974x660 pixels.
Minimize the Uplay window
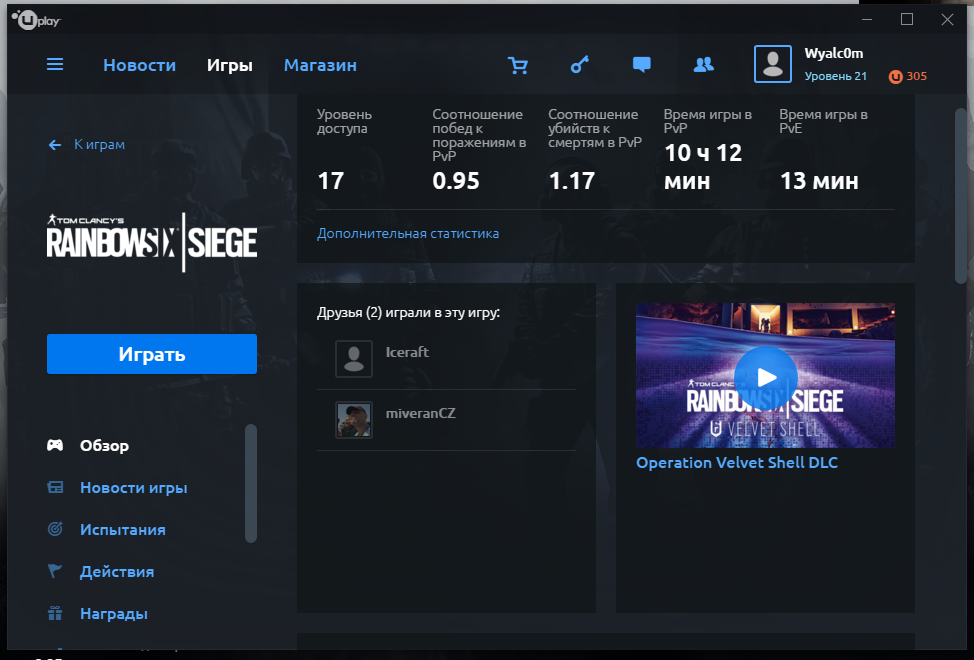coord(867,20)
